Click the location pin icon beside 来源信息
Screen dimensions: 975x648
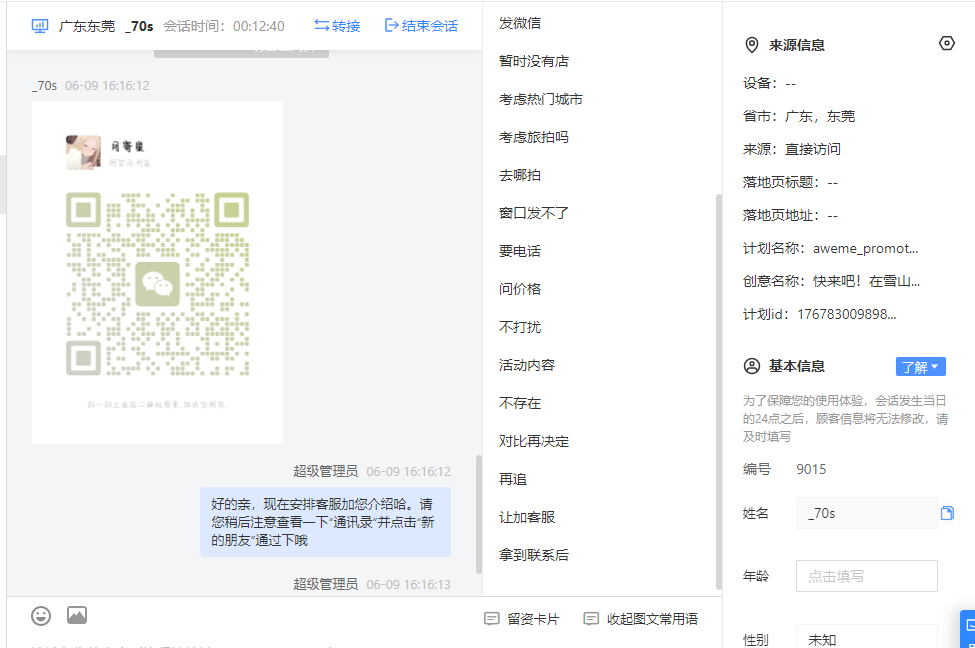752,45
